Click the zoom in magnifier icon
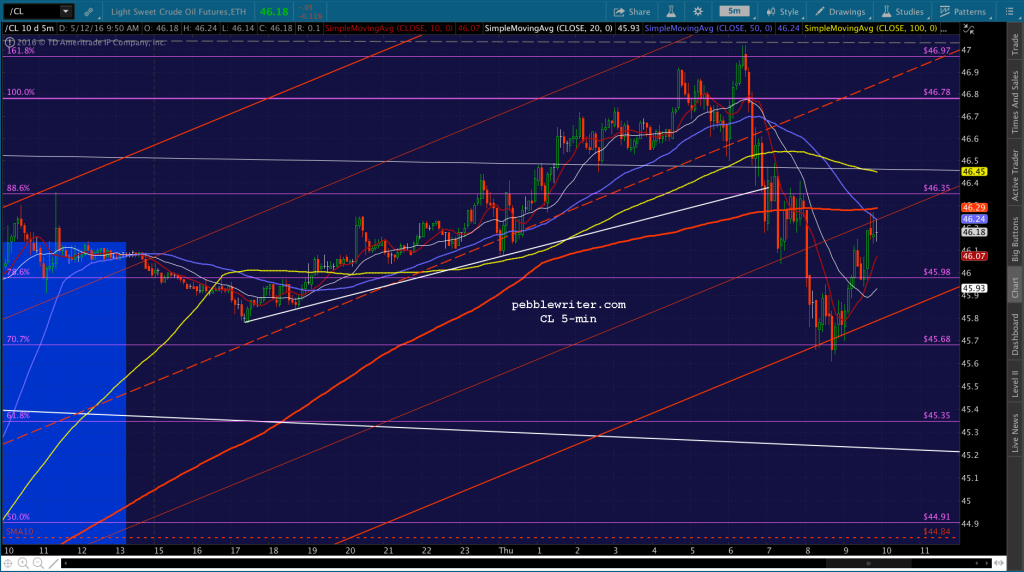 (23, 563)
